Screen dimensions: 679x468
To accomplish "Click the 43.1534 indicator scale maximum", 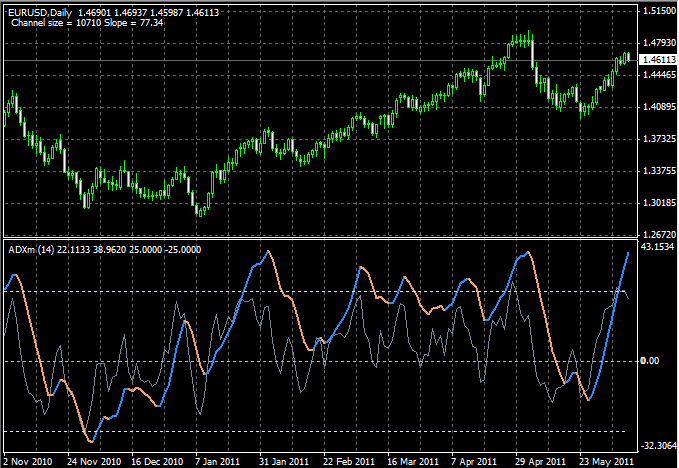I will (658, 247).
